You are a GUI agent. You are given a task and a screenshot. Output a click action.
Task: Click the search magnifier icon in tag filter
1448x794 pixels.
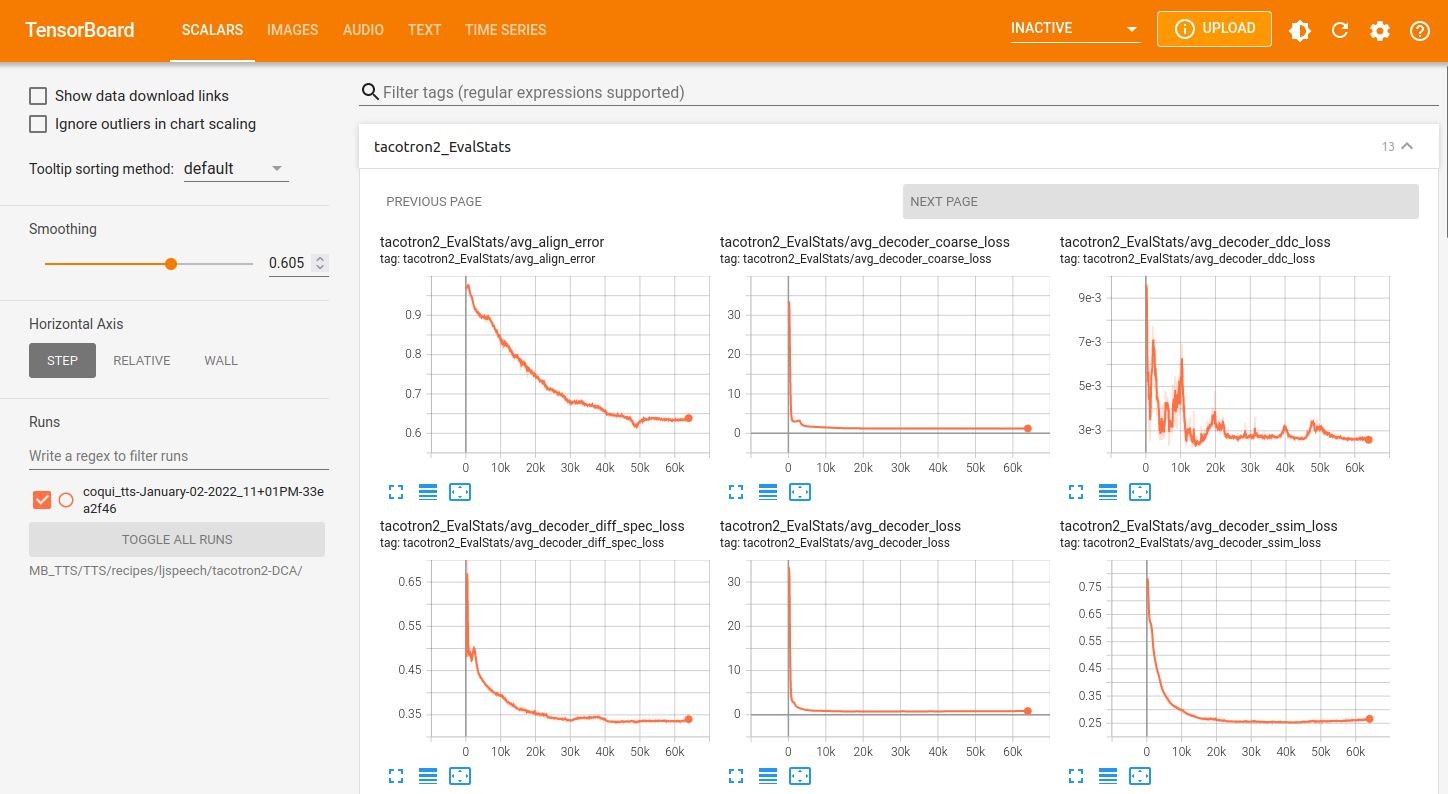pyautogui.click(x=370, y=92)
